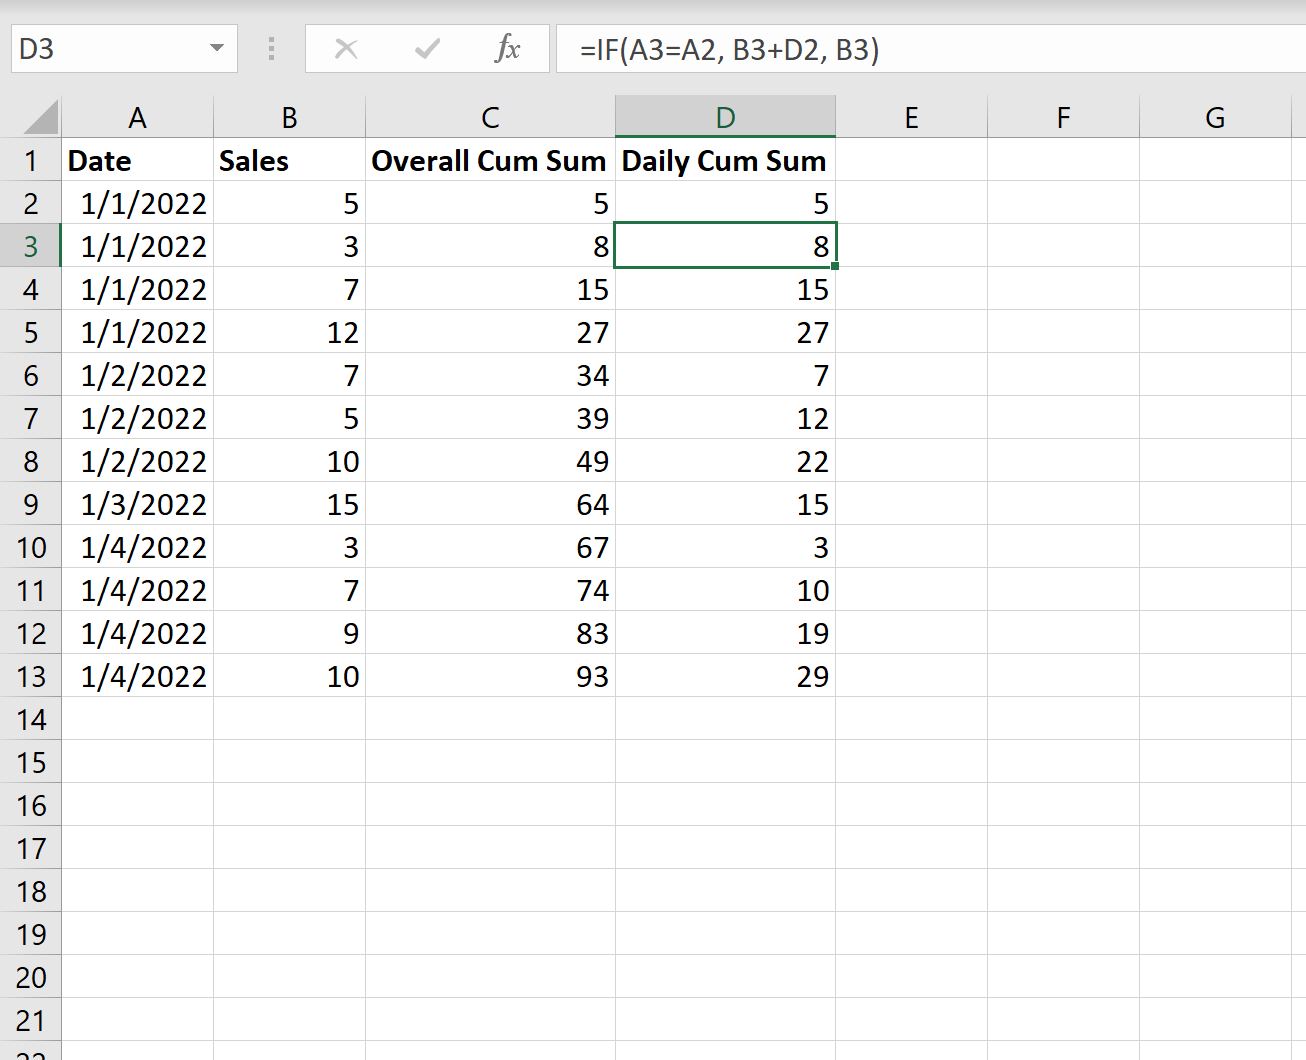This screenshot has width=1306, height=1060.
Task: Click the fill handle of cell D3
Action: coord(834,266)
